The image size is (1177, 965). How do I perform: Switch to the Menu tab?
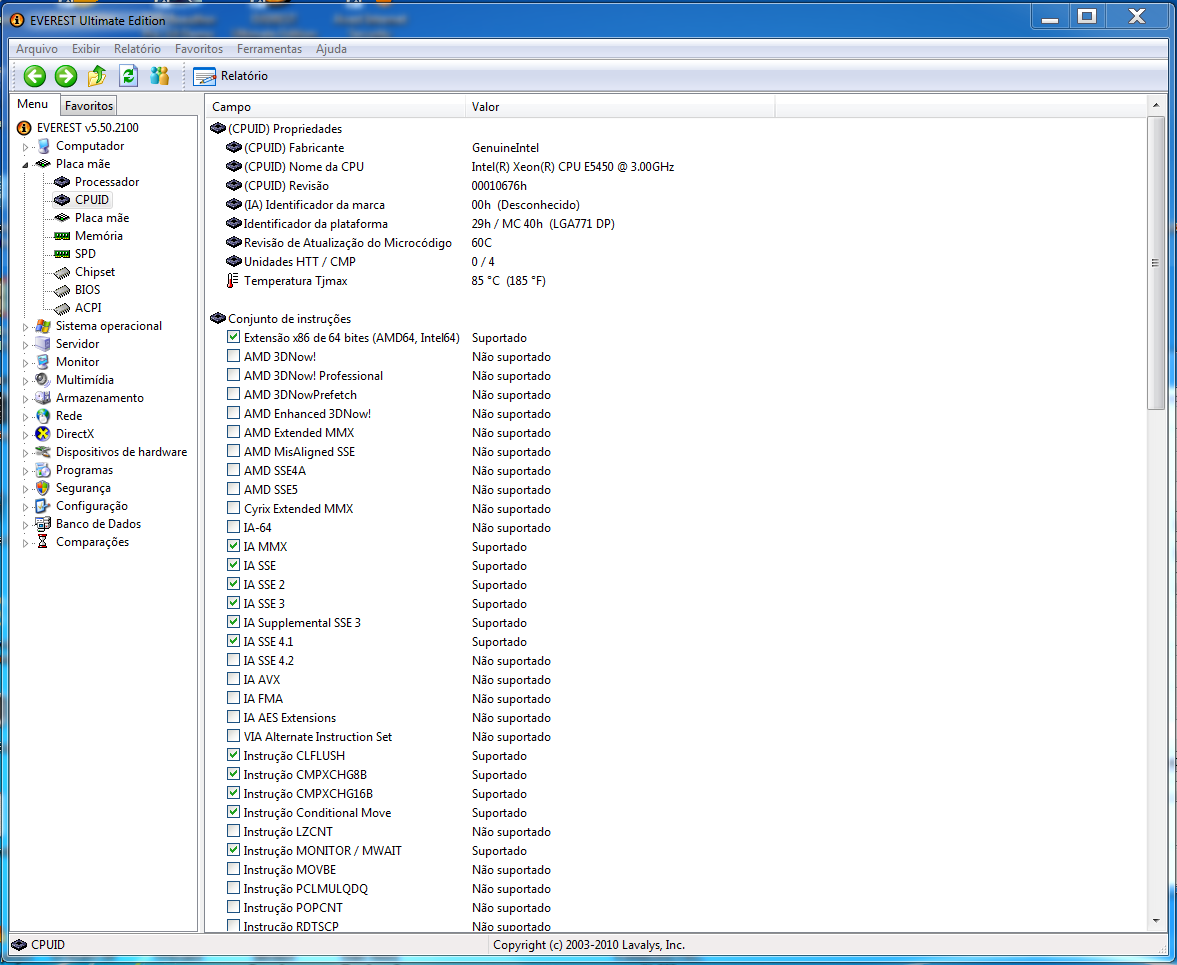[33, 104]
